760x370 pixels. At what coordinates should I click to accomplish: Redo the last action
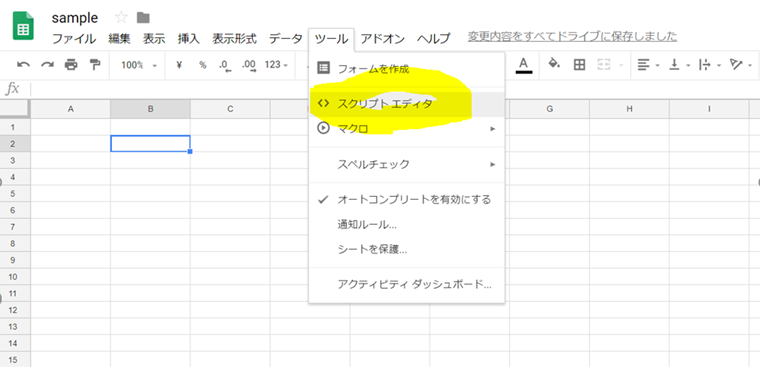(47, 64)
